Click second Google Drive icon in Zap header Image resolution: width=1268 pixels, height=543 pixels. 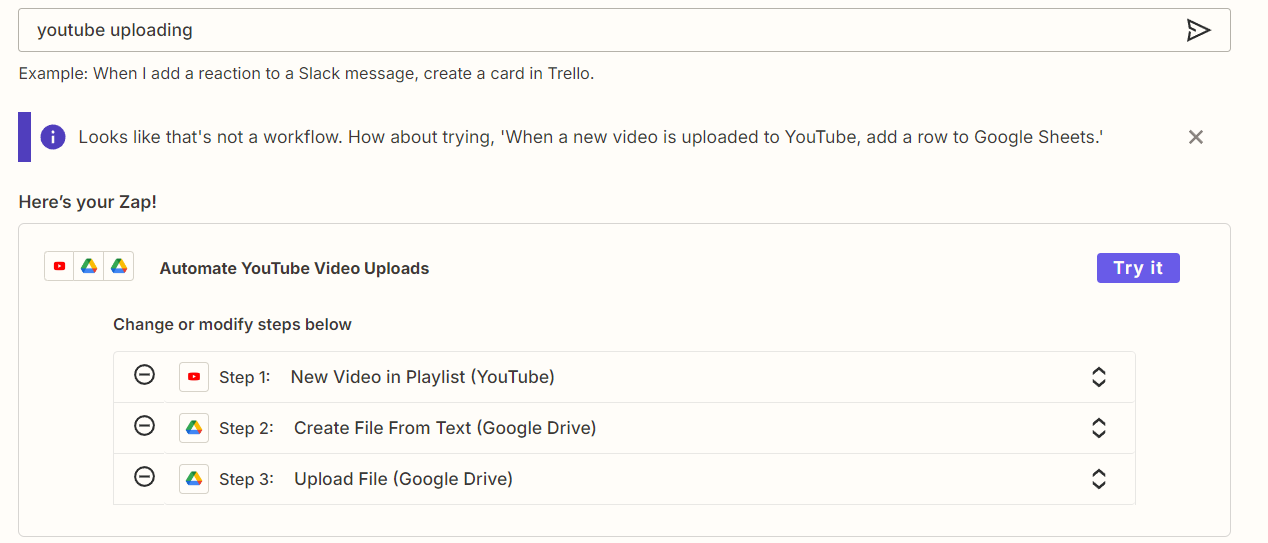point(119,266)
